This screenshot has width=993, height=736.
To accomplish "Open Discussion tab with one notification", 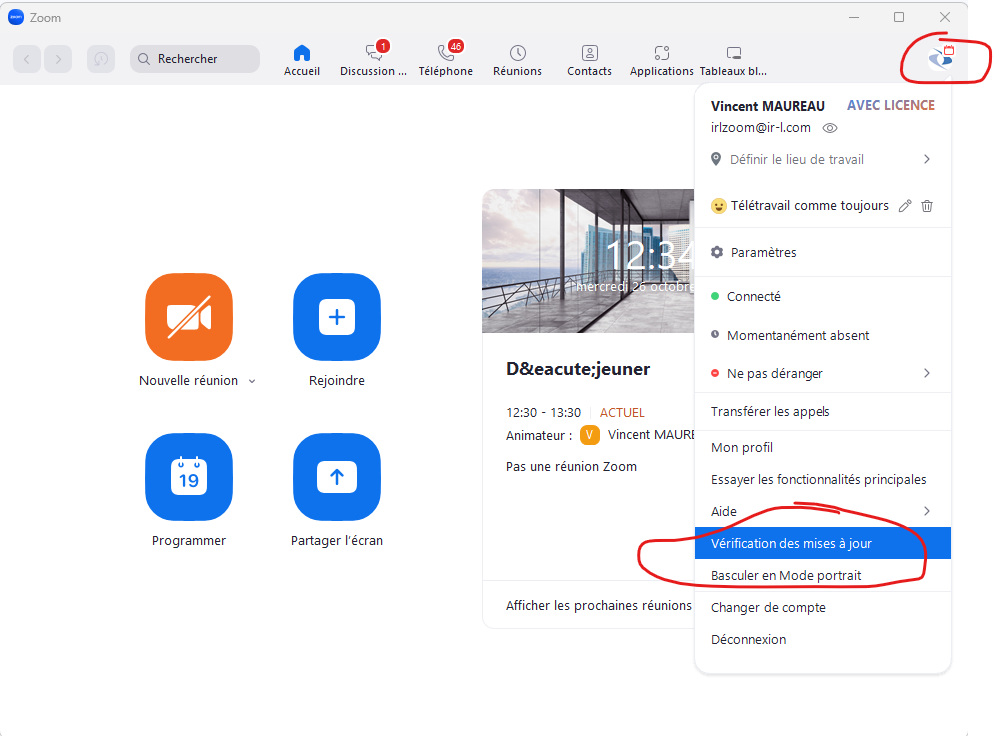I will tap(373, 60).
